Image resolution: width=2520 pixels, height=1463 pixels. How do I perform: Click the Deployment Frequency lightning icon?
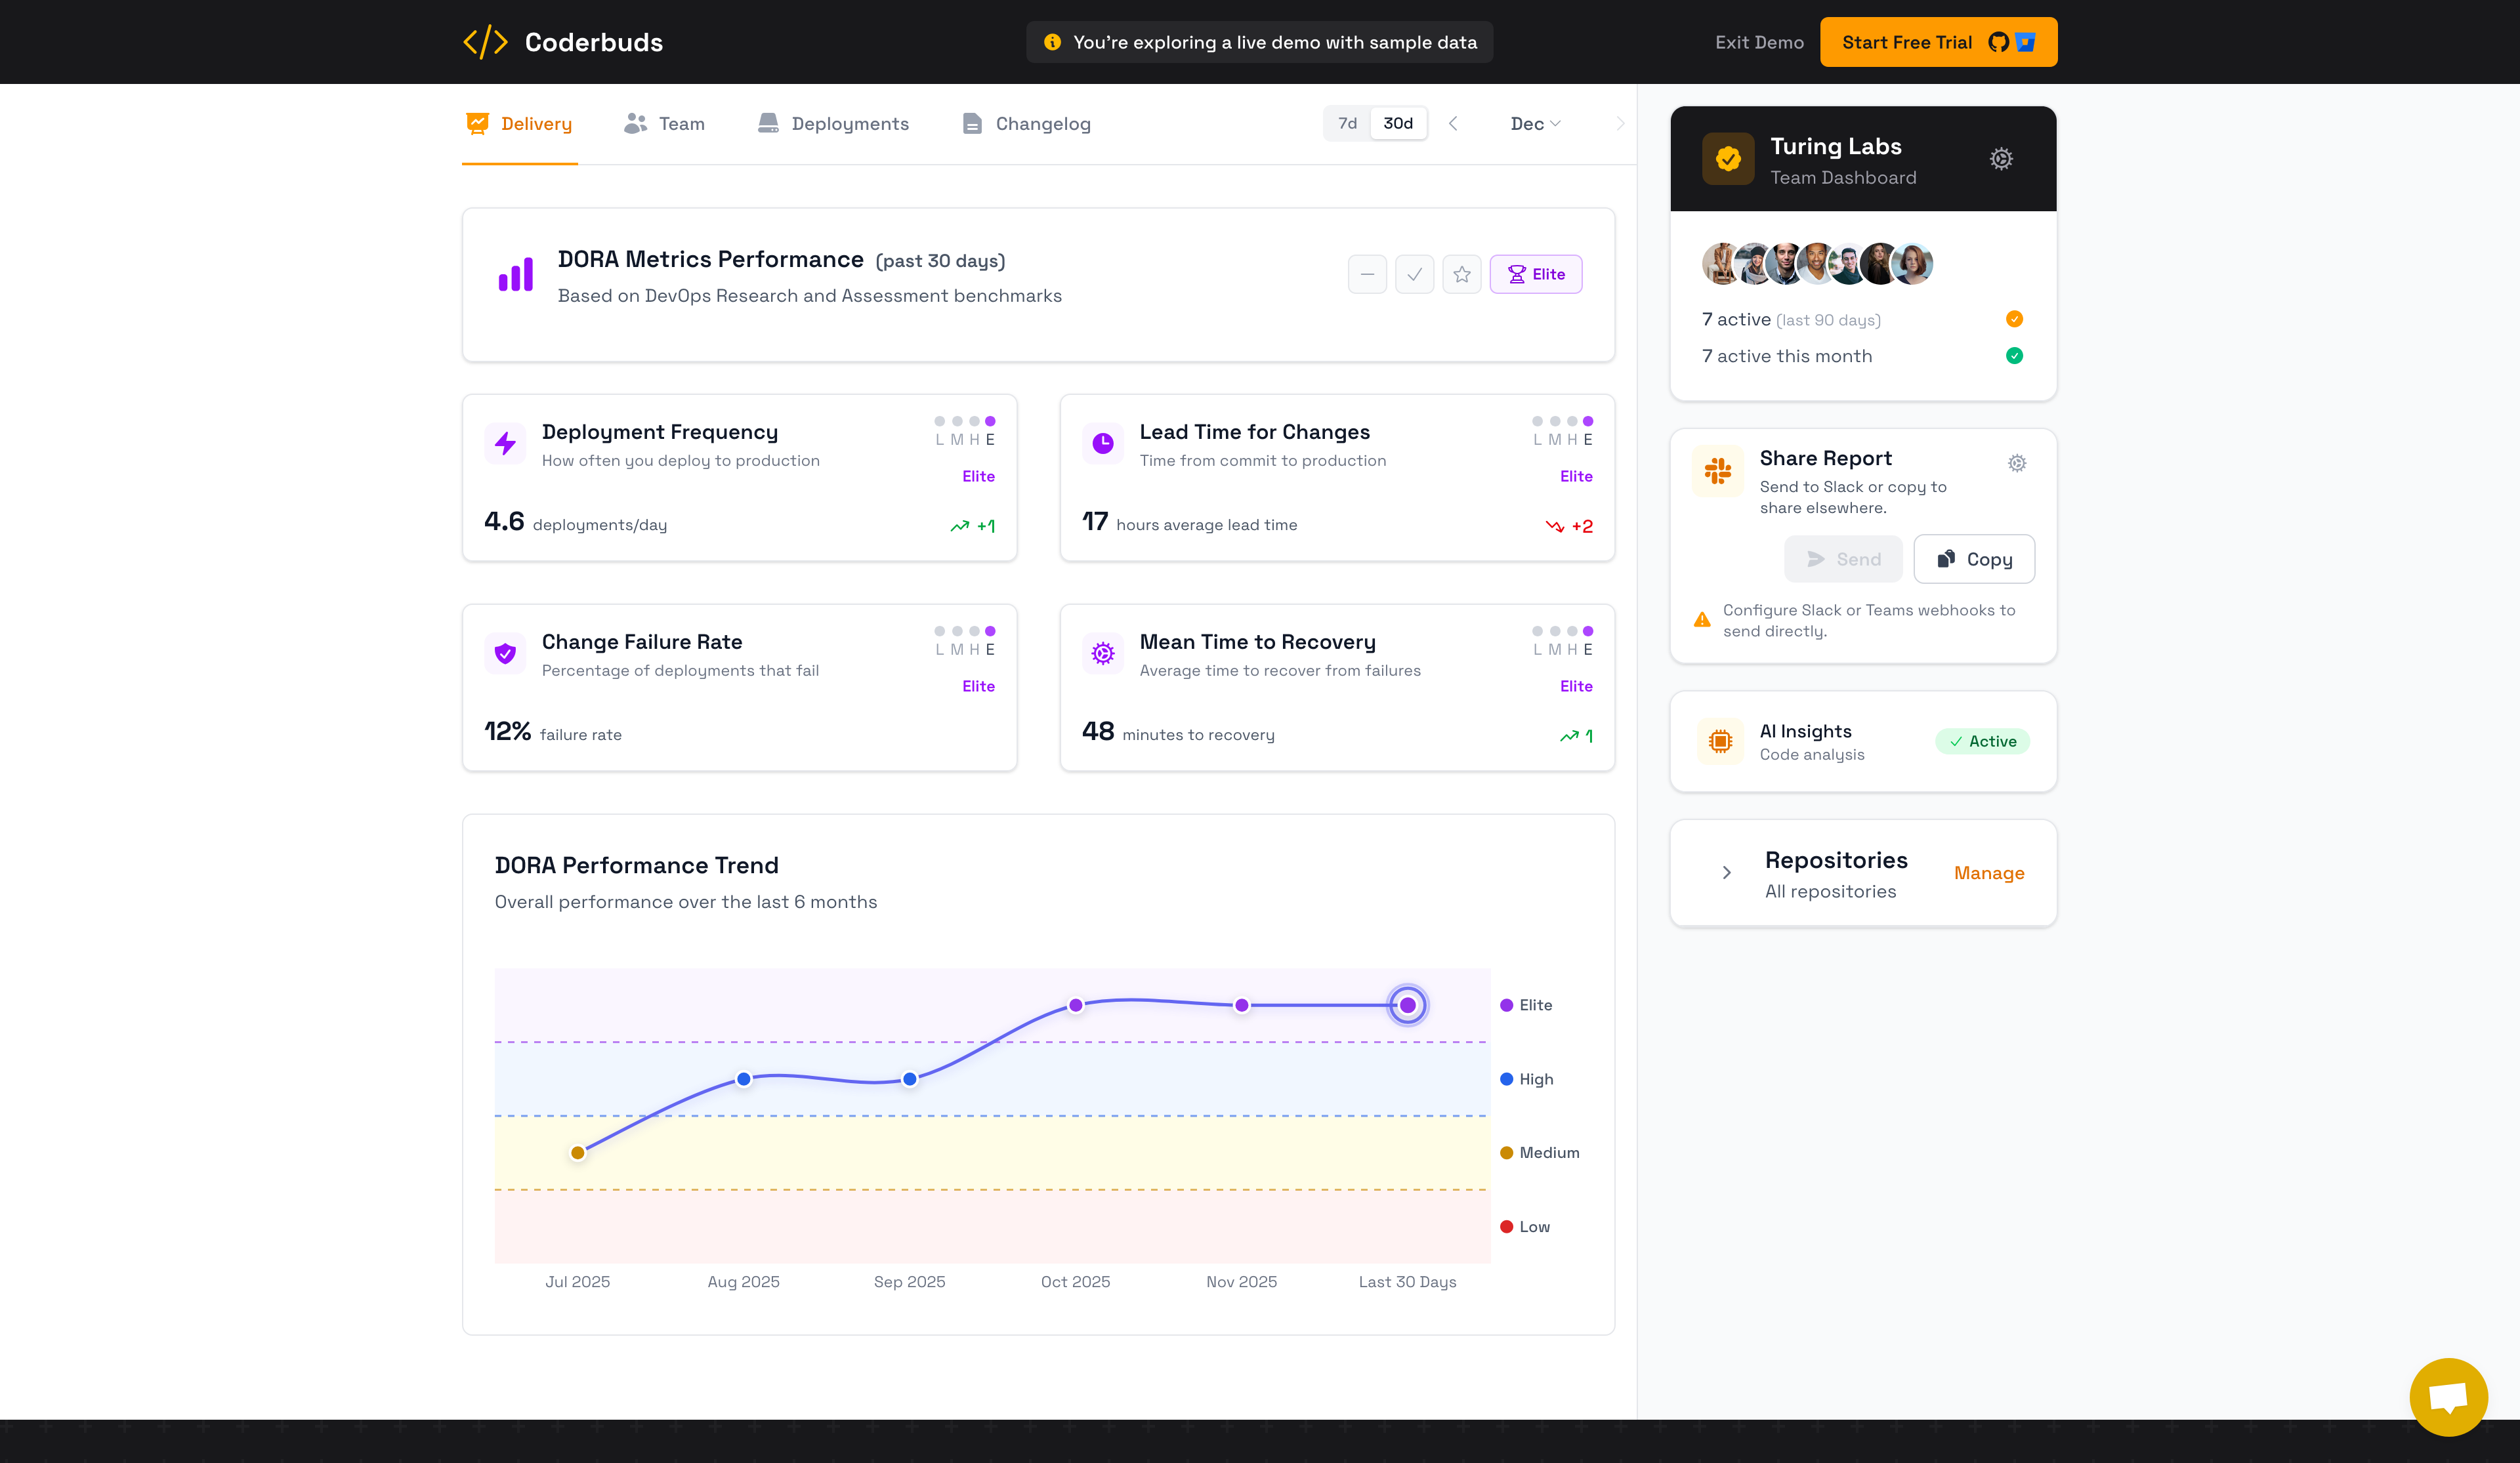click(x=505, y=443)
